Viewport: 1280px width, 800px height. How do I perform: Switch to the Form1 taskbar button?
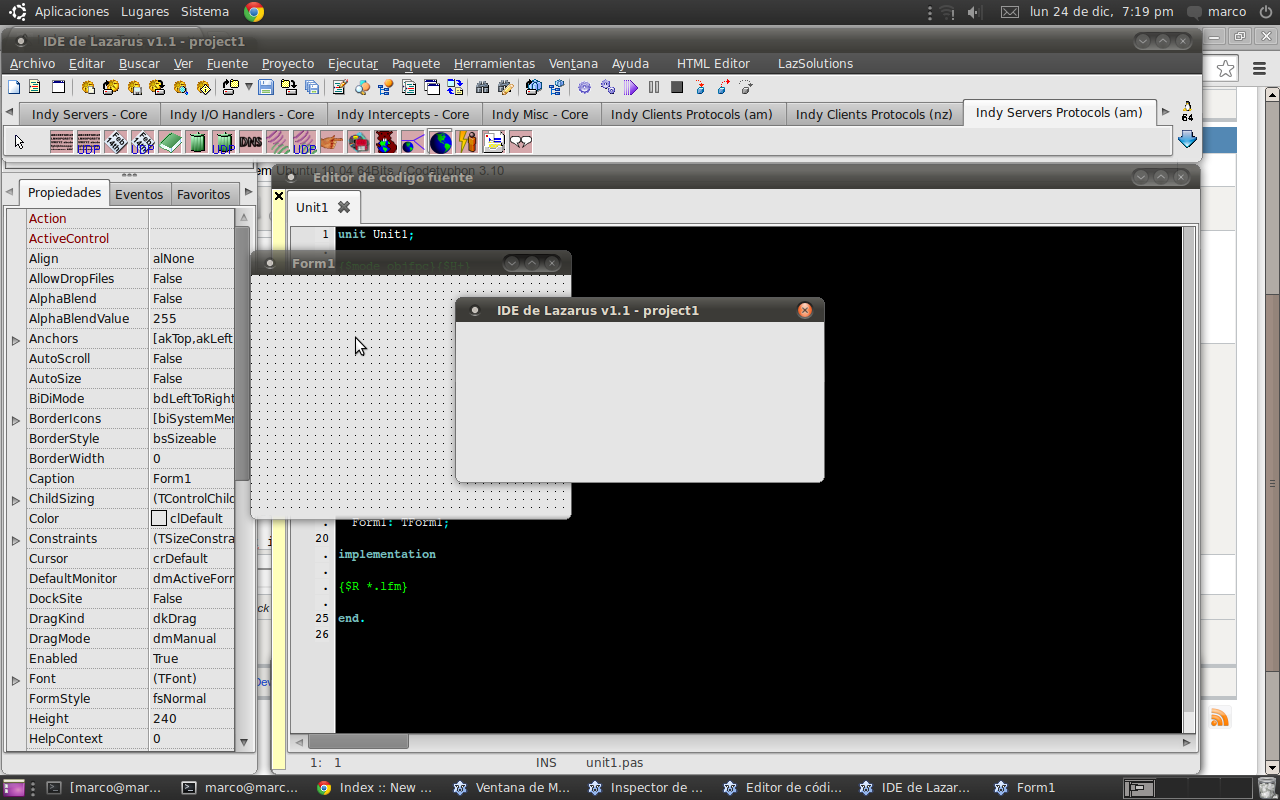click(1025, 788)
